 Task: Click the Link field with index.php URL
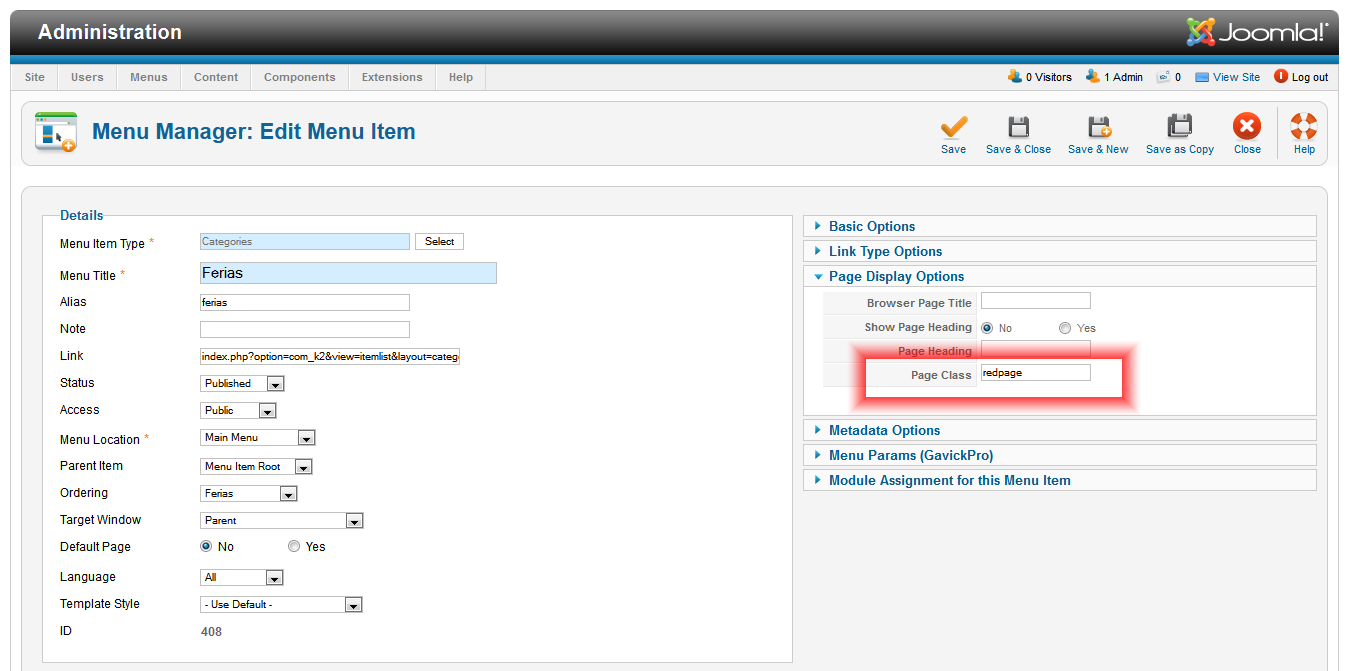click(x=330, y=356)
